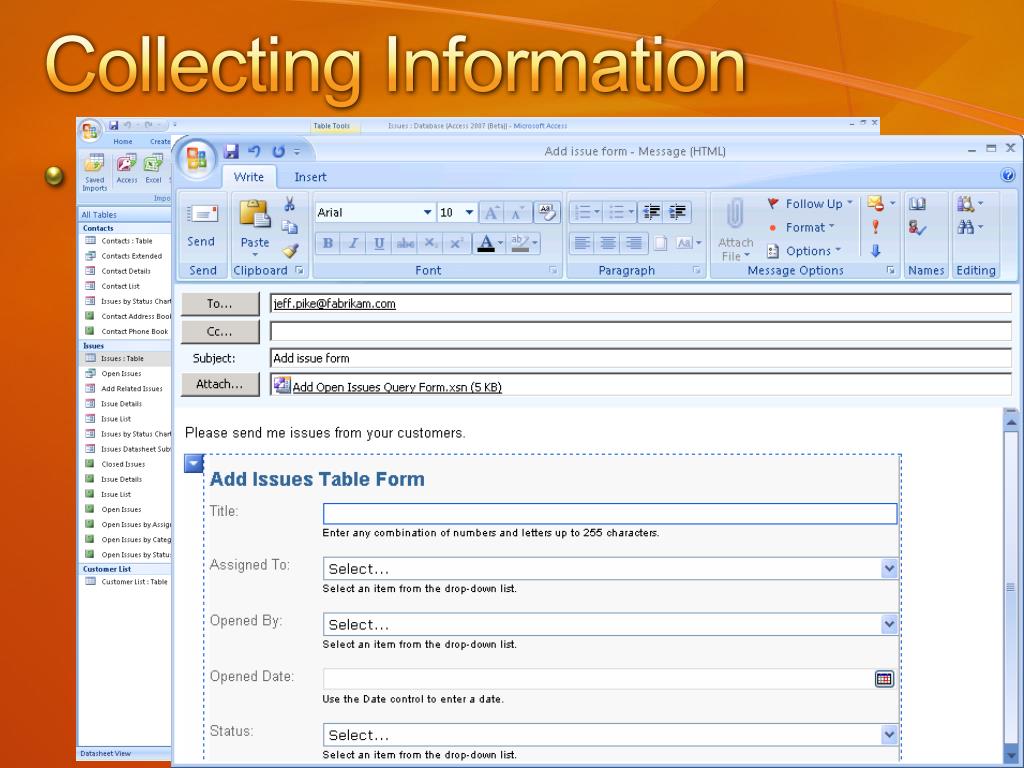
Task: Open Font group dialog launcher
Action: (x=553, y=270)
